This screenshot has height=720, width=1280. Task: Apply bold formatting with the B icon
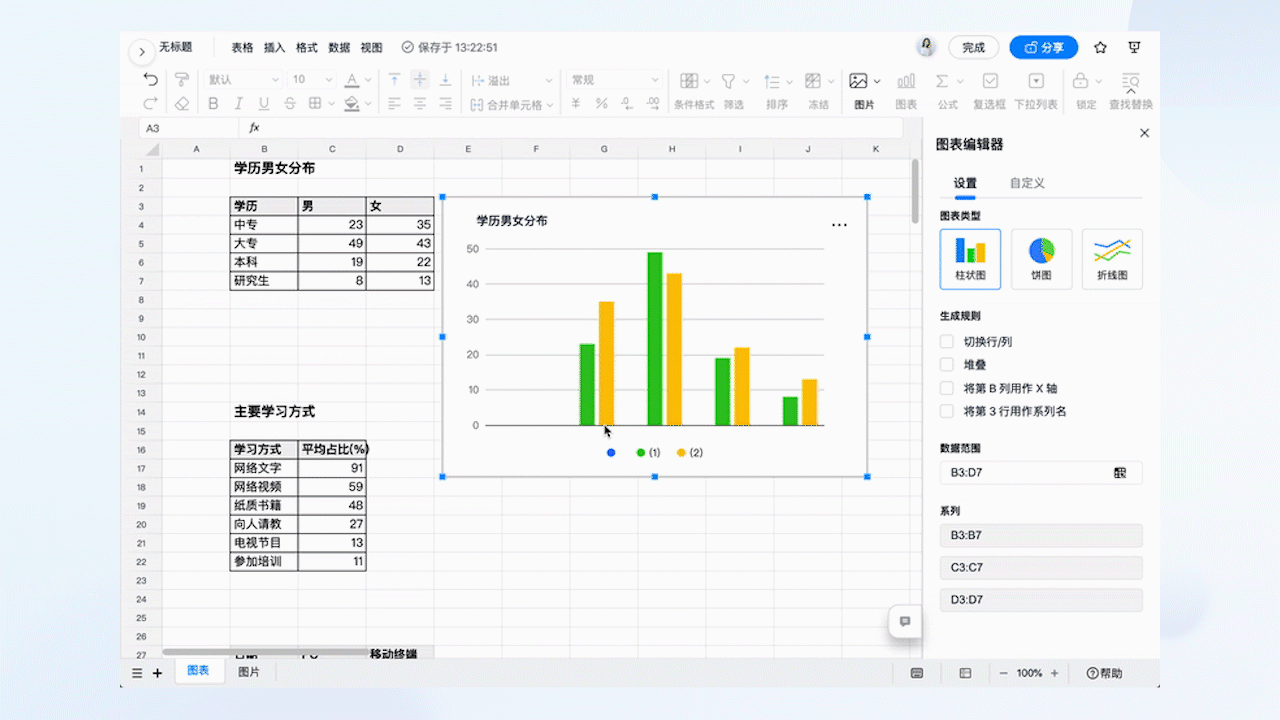pyautogui.click(x=213, y=103)
